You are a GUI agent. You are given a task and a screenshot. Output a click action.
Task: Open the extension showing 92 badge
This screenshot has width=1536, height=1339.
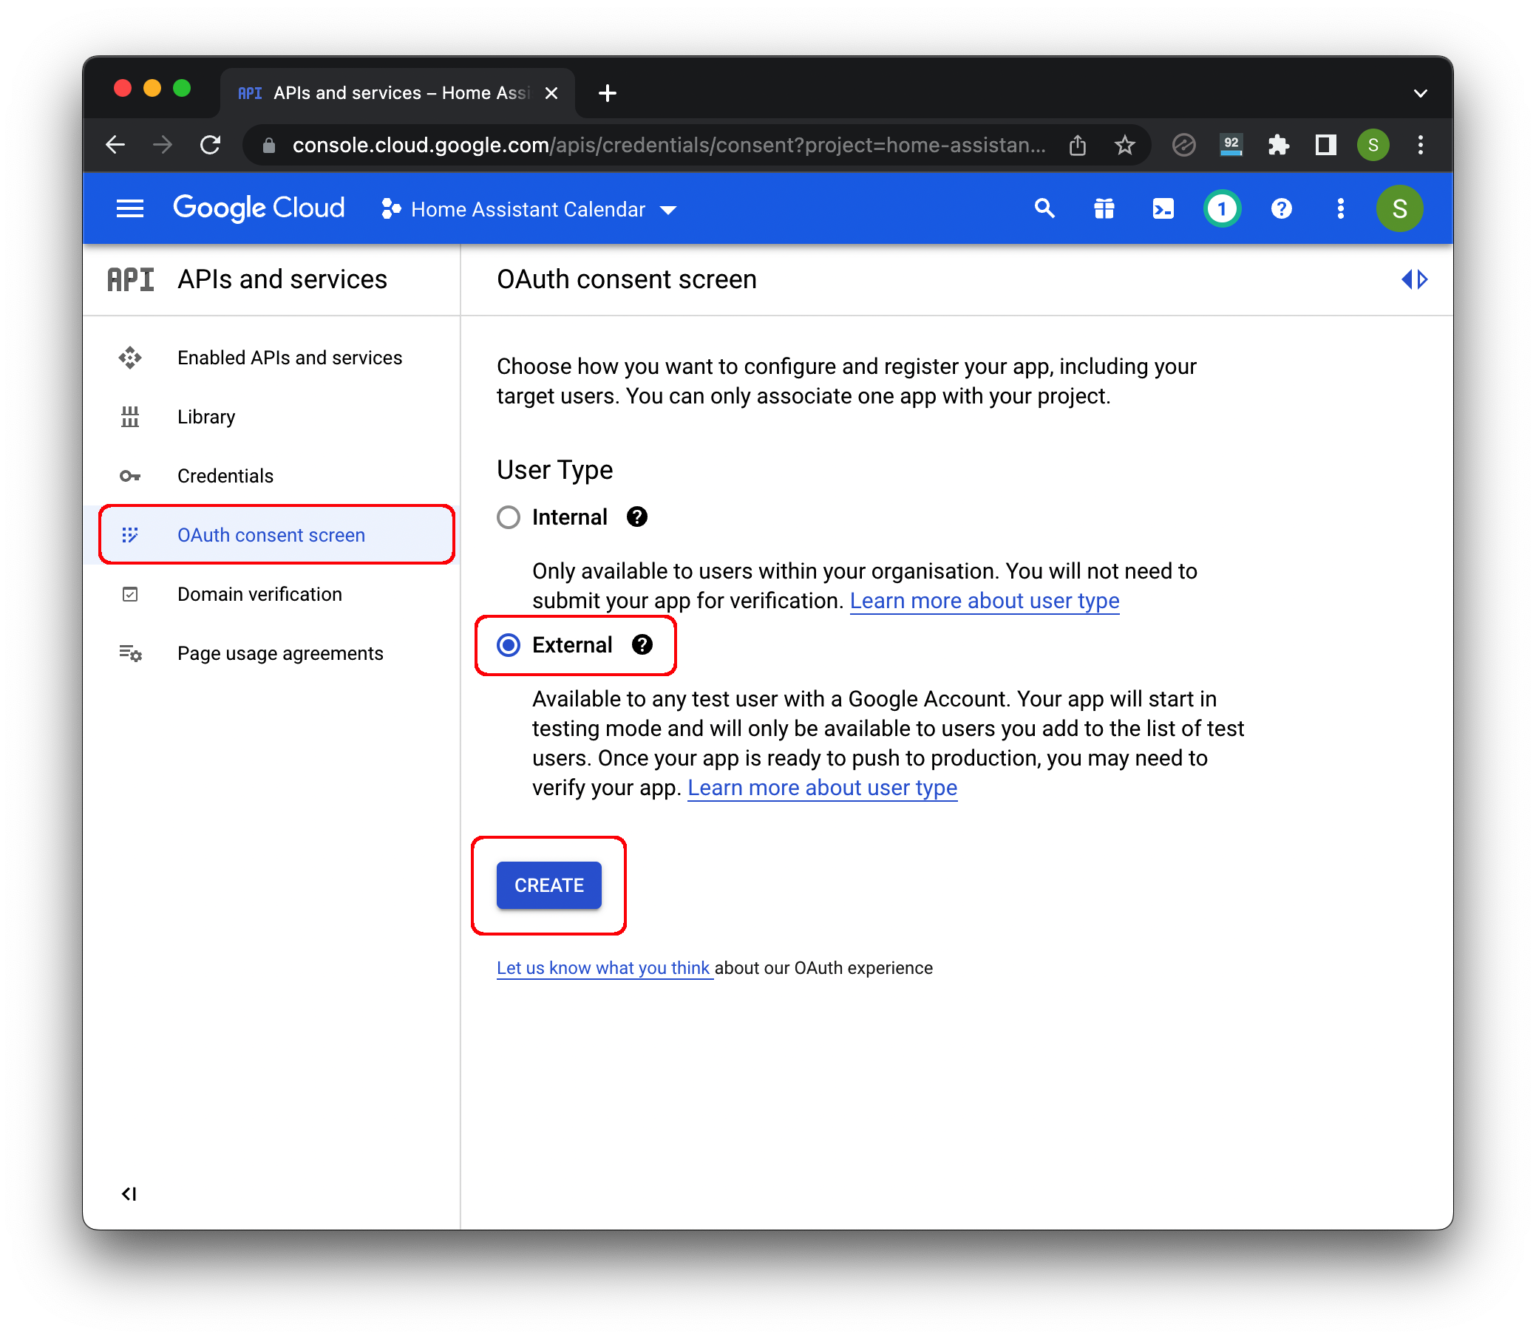click(1231, 145)
